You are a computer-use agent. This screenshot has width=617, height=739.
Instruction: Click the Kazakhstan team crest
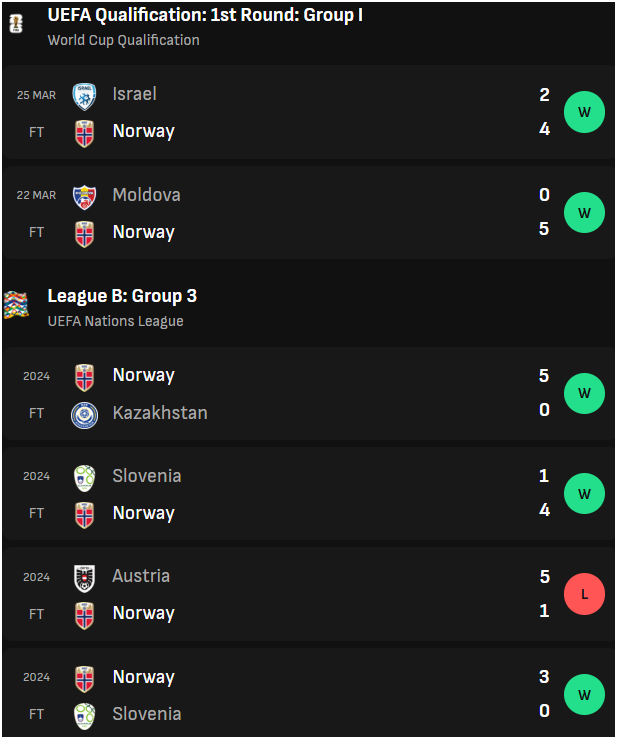pos(84,415)
